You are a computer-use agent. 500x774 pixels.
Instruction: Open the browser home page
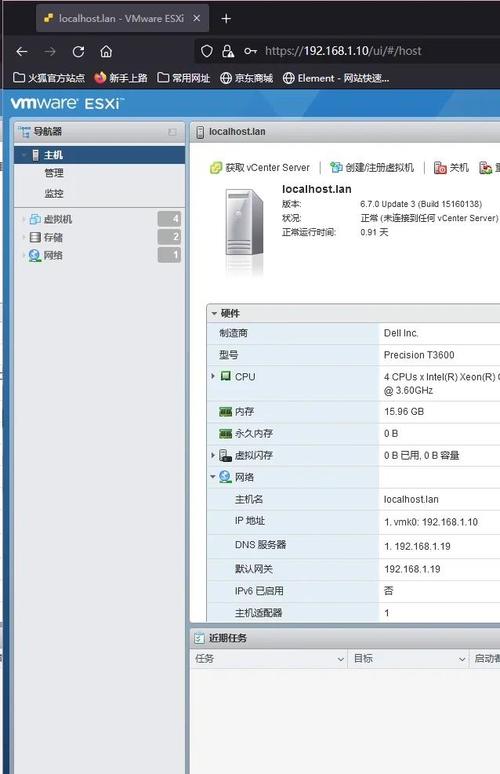(106, 51)
